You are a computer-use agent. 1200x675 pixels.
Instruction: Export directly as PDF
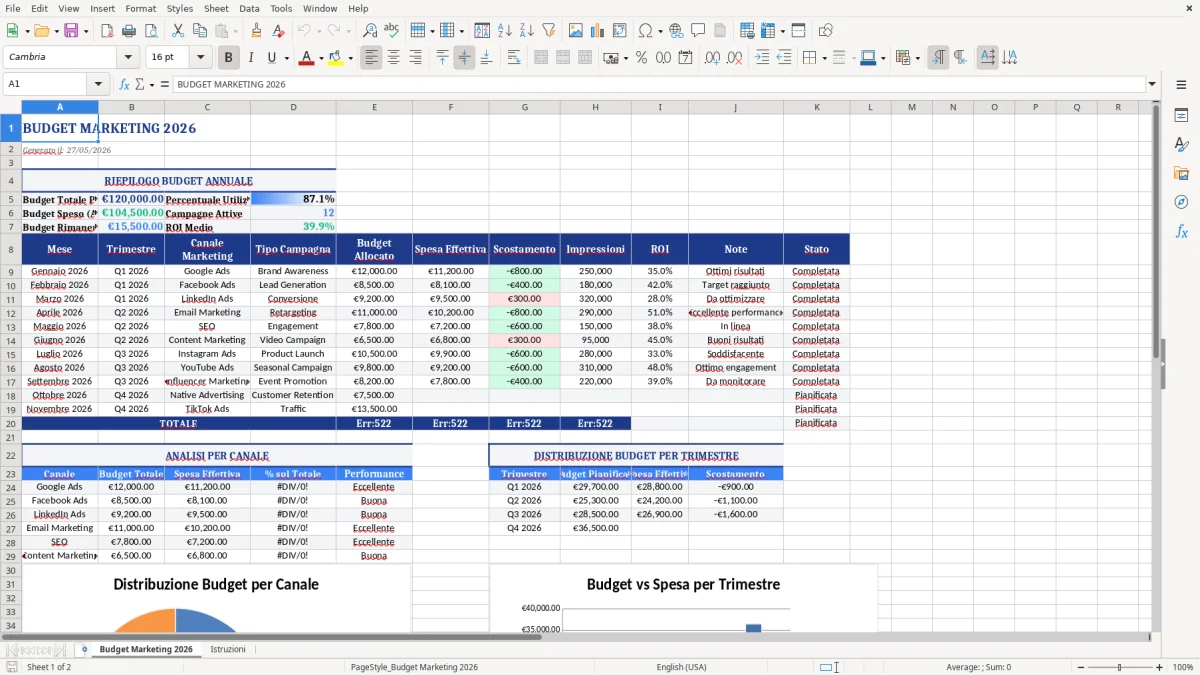pos(107,31)
